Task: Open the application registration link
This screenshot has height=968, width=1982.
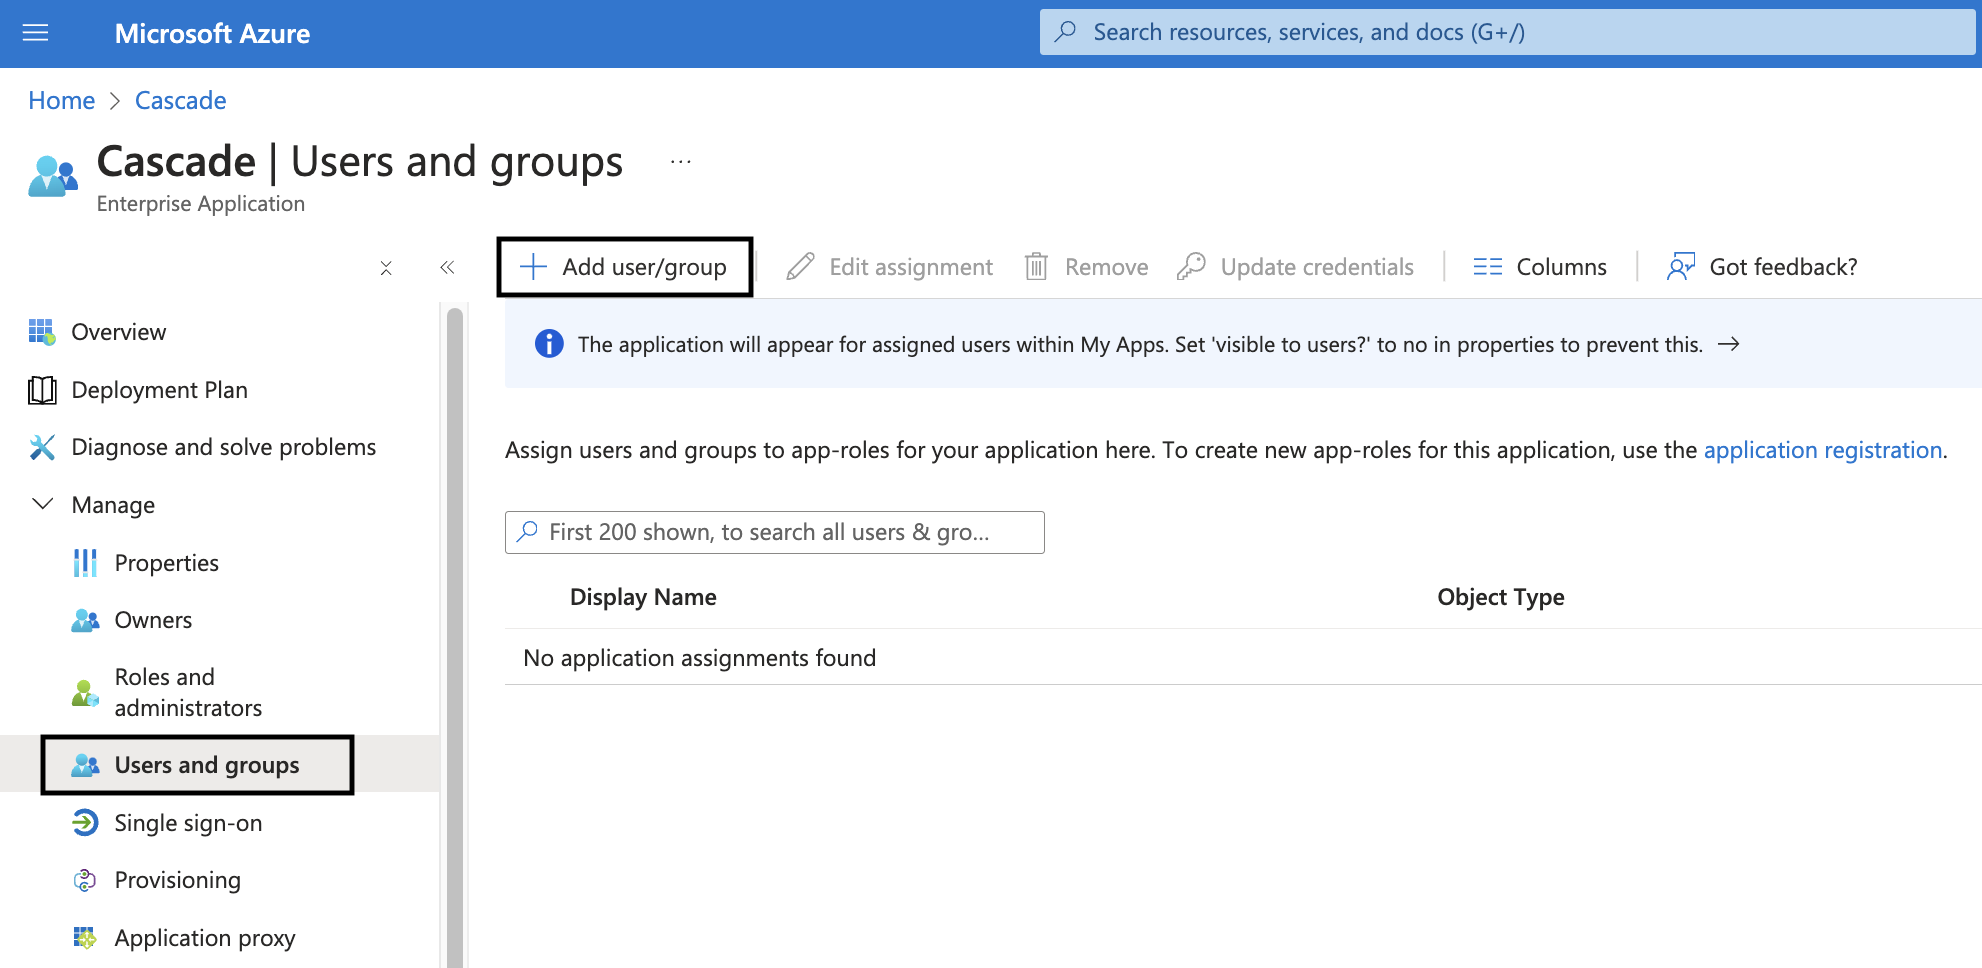Action: [x=1822, y=450]
